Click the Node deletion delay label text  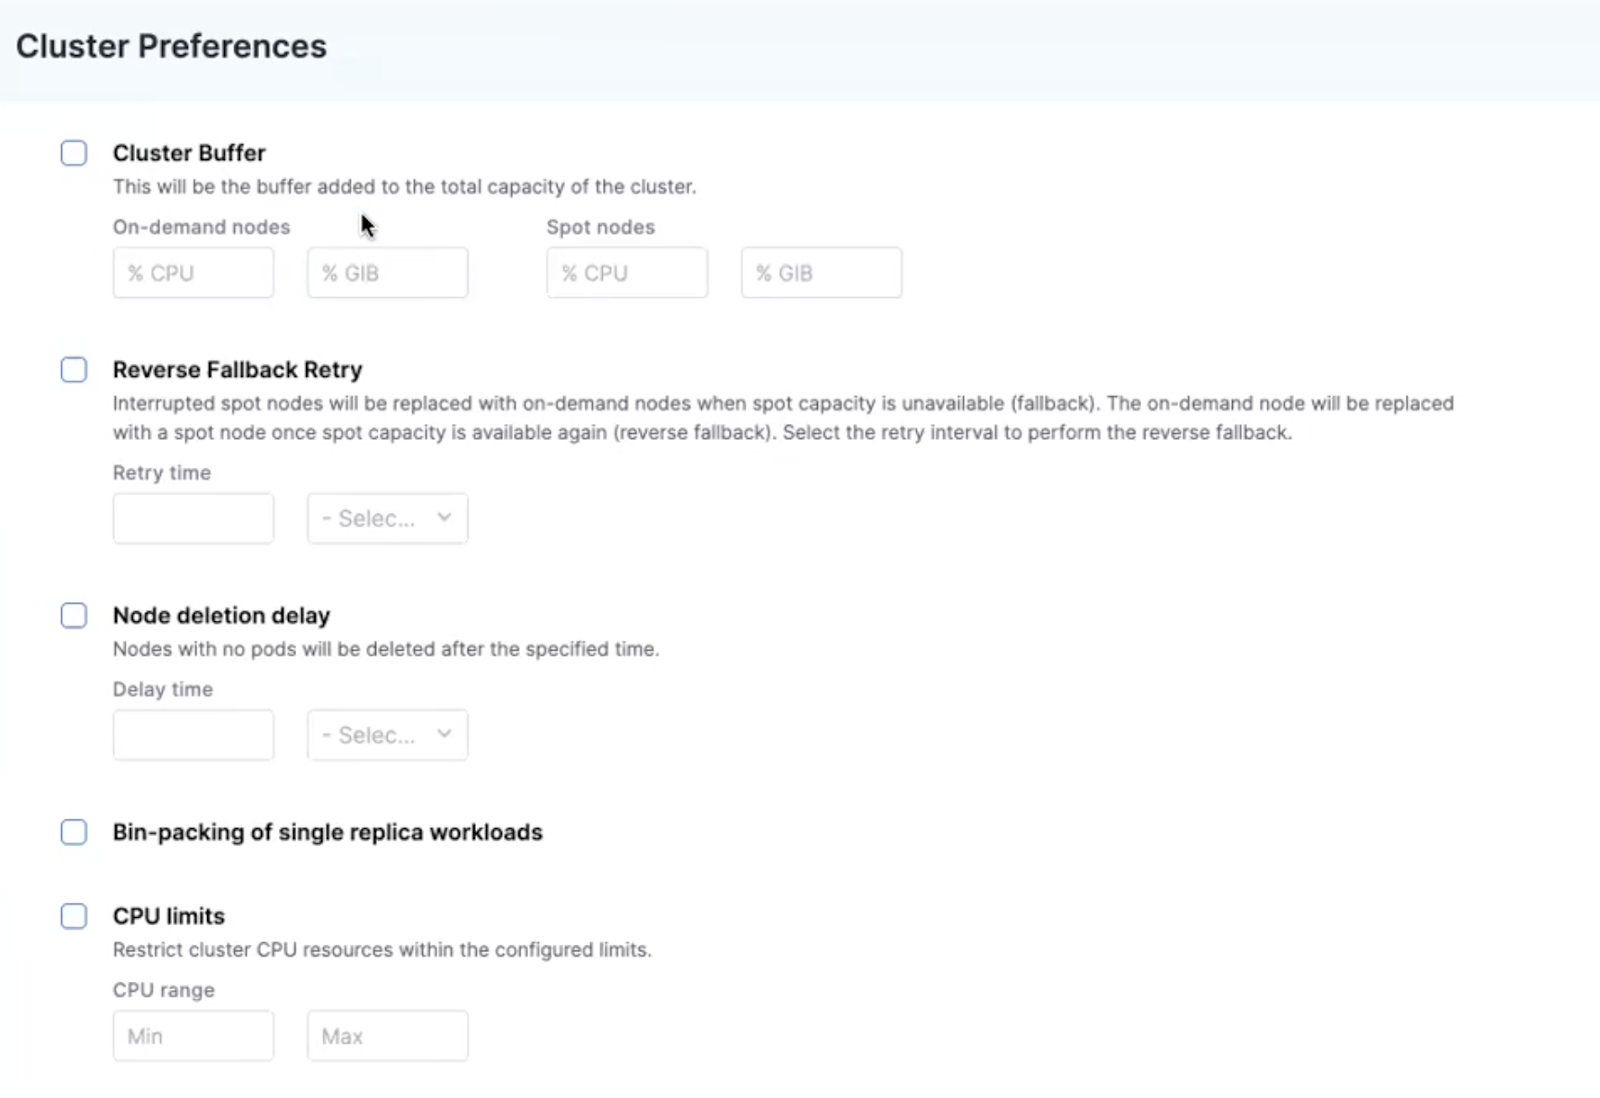click(221, 615)
